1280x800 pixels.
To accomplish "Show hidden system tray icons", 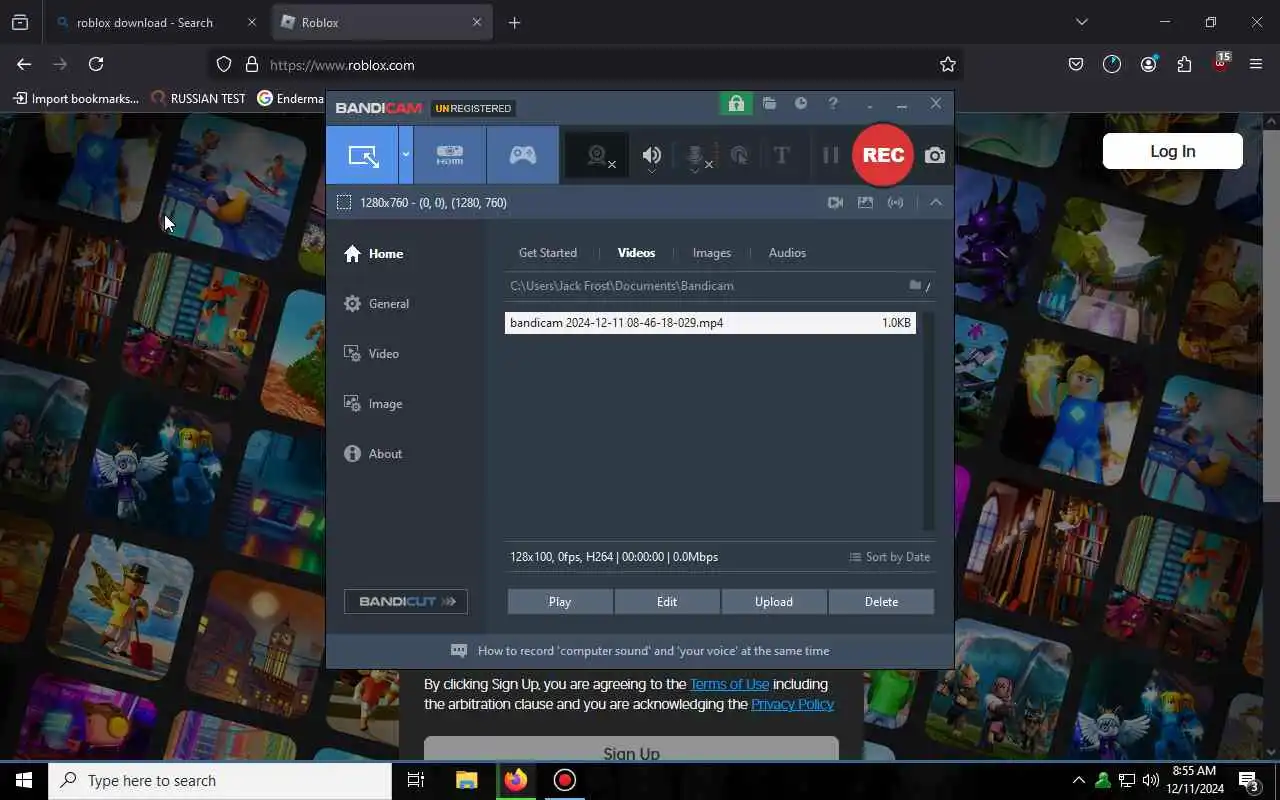I will point(1078,780).
